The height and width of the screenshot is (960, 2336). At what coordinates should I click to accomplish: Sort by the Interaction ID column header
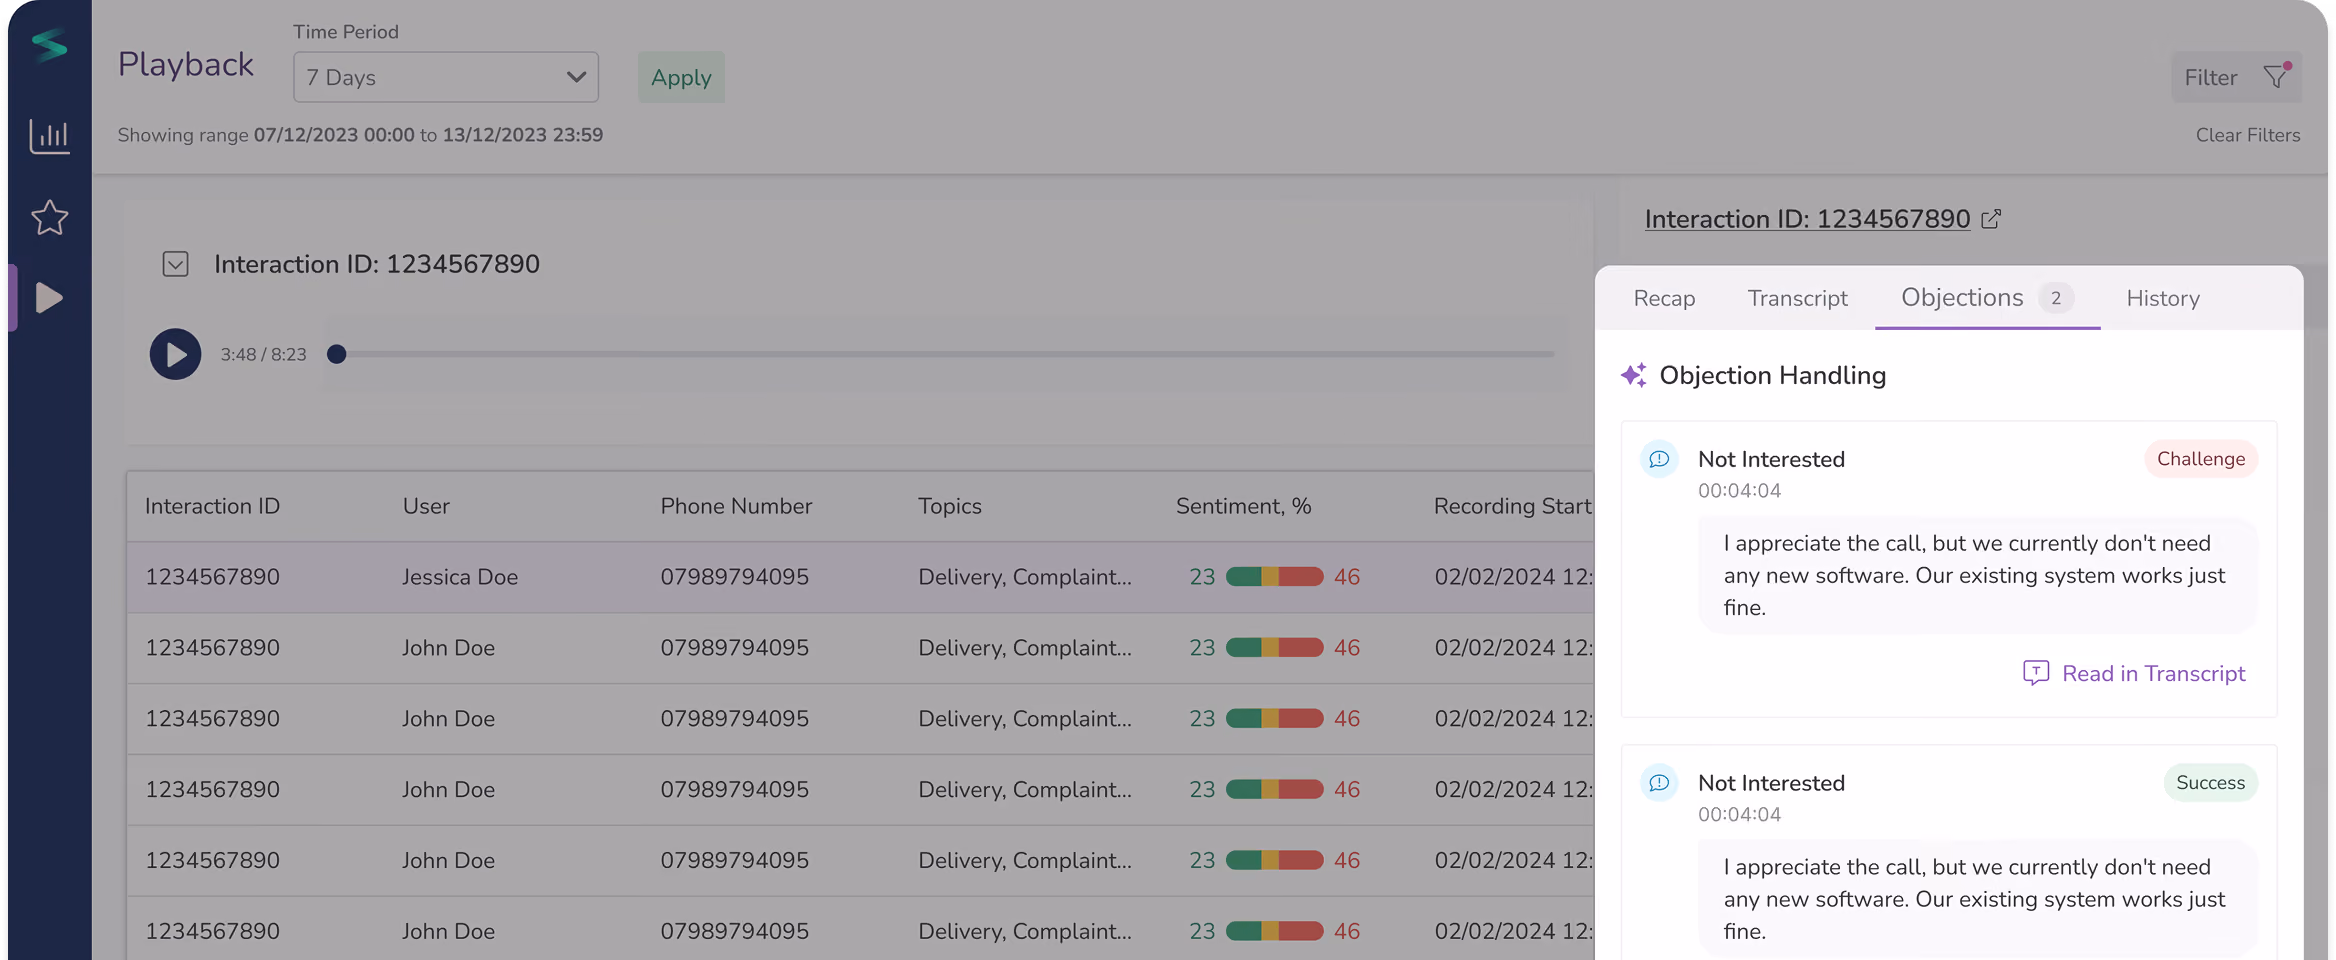[x=212, y=506]
